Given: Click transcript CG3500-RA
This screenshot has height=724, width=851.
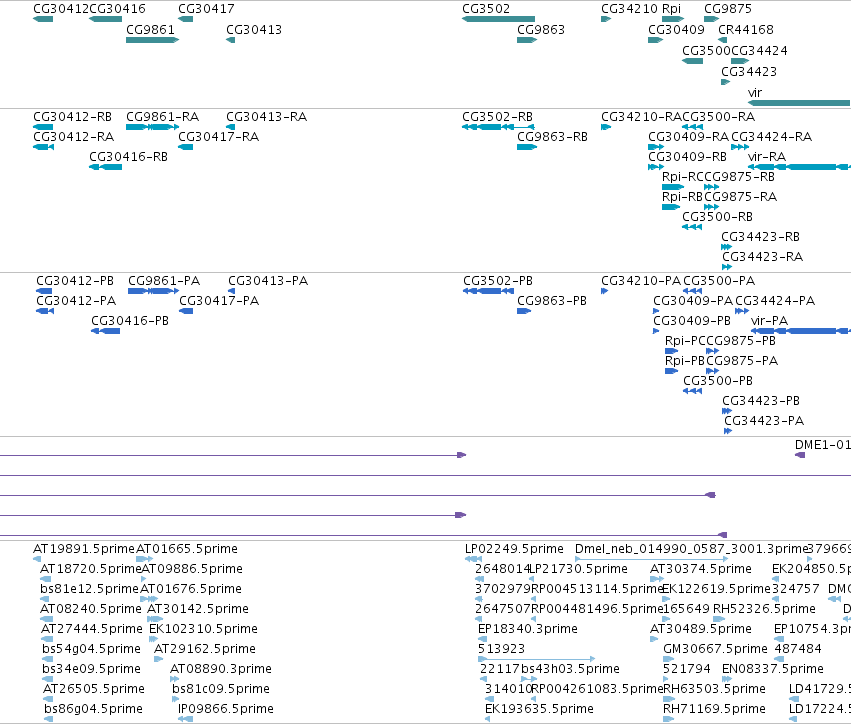Looking at the screenshot, I should [719, 117].
